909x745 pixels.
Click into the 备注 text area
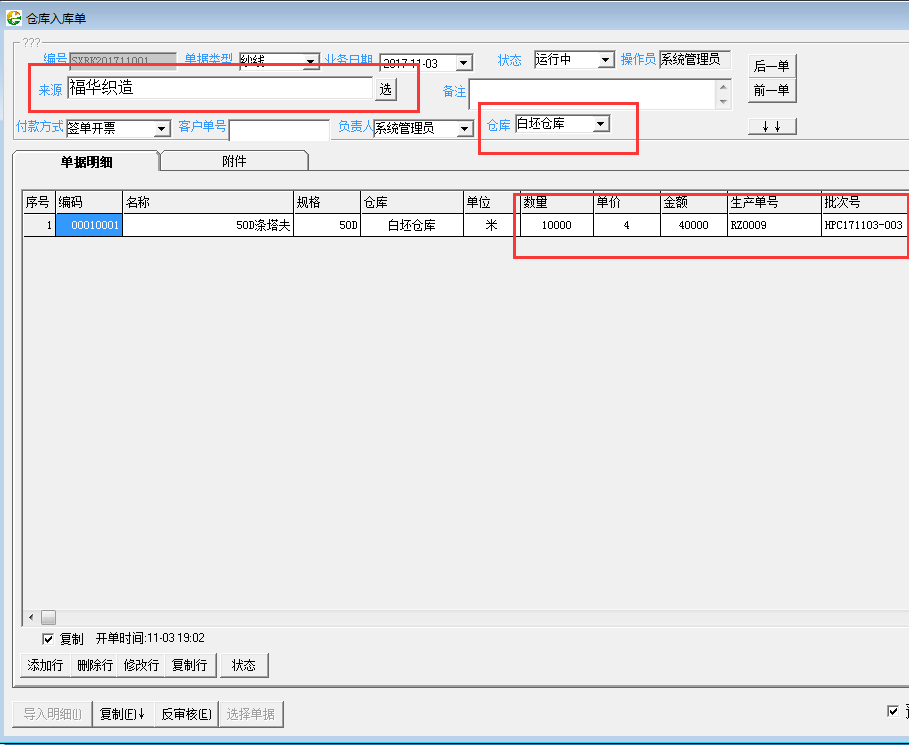(592, 95)
